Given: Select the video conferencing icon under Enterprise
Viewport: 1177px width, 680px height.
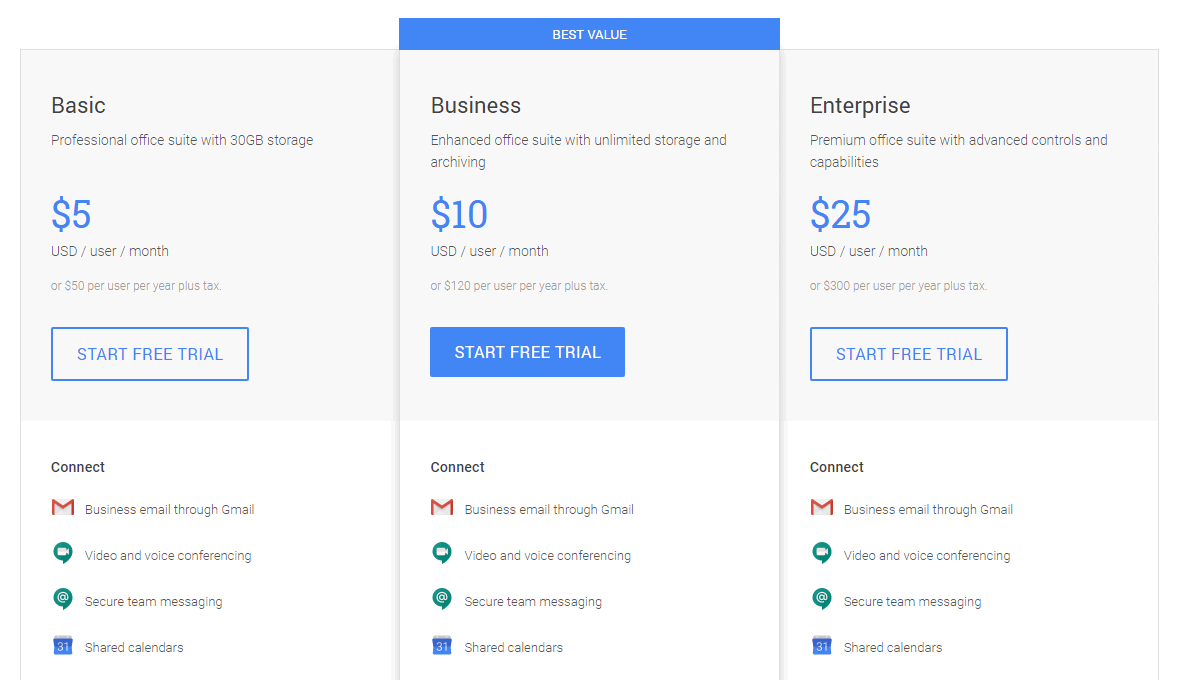Looking at the screenshot, I should pyautogui.click(x=821, y=554).
